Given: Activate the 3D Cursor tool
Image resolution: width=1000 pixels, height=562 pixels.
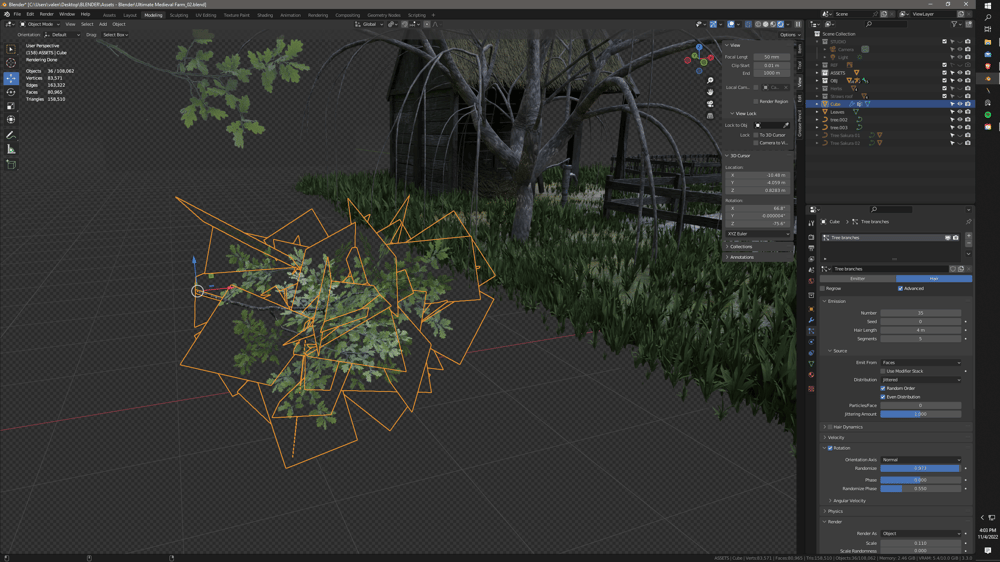Looking at the screenshot, I should tap(11, 63).
